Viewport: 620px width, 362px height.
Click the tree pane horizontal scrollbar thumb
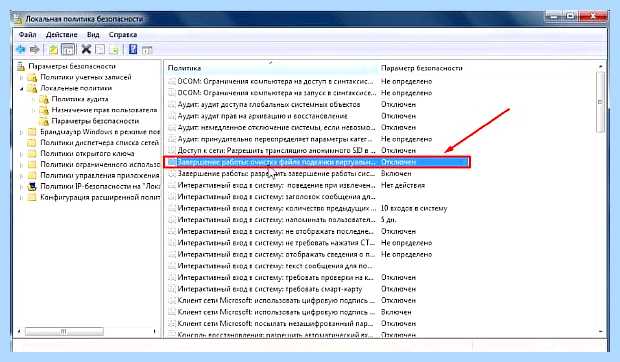pyautogui.click(x=64, y=331)
